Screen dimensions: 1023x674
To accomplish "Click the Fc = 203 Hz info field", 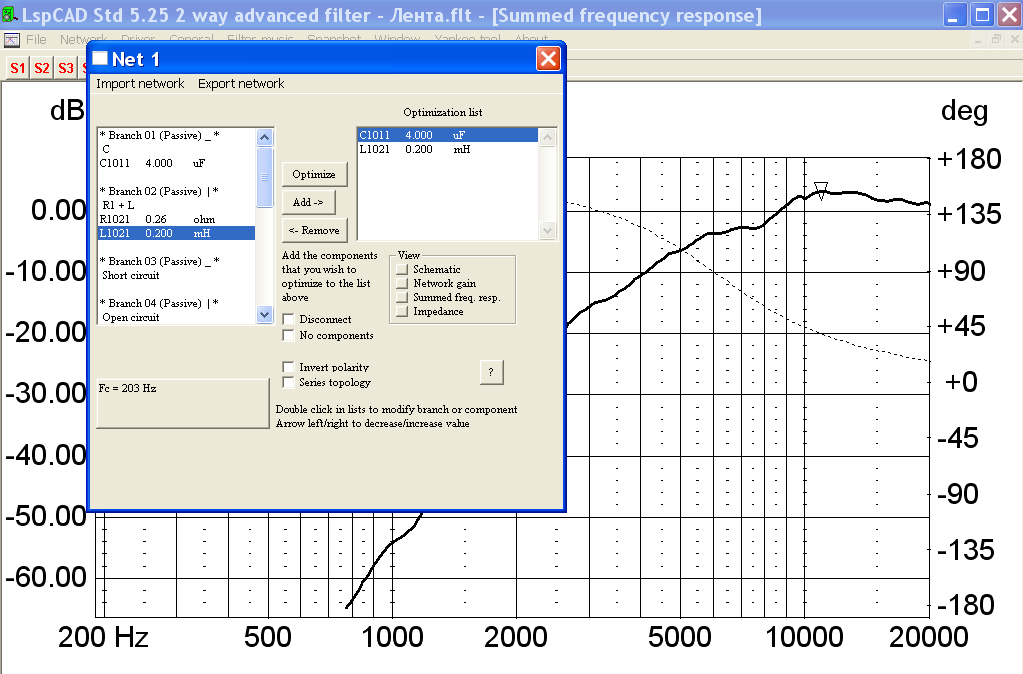I will (x=183, y=403).
